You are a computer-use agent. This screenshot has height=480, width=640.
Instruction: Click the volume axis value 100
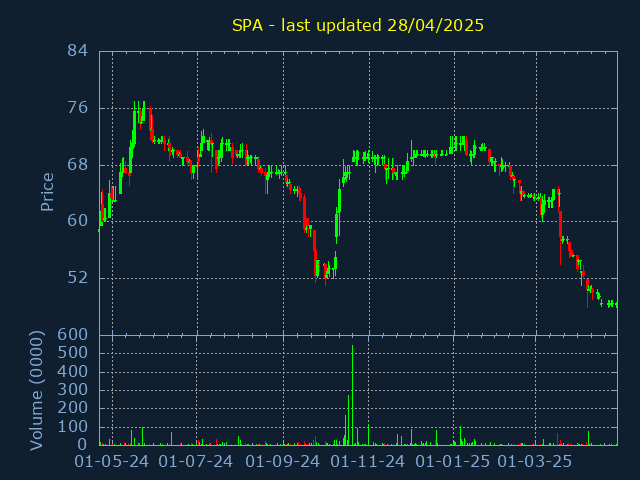(73, 427)
